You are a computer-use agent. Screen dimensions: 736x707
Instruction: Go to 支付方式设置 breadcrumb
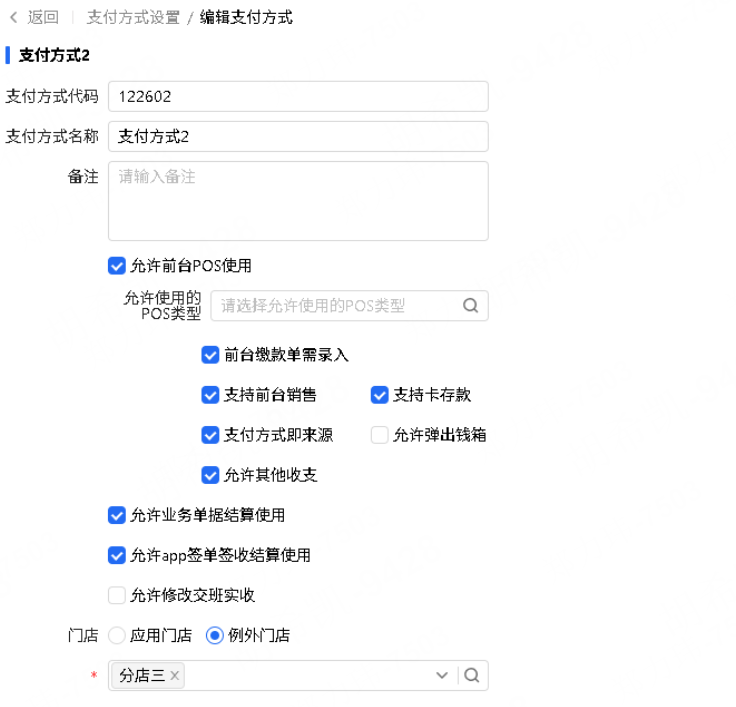tap(133, 18)
